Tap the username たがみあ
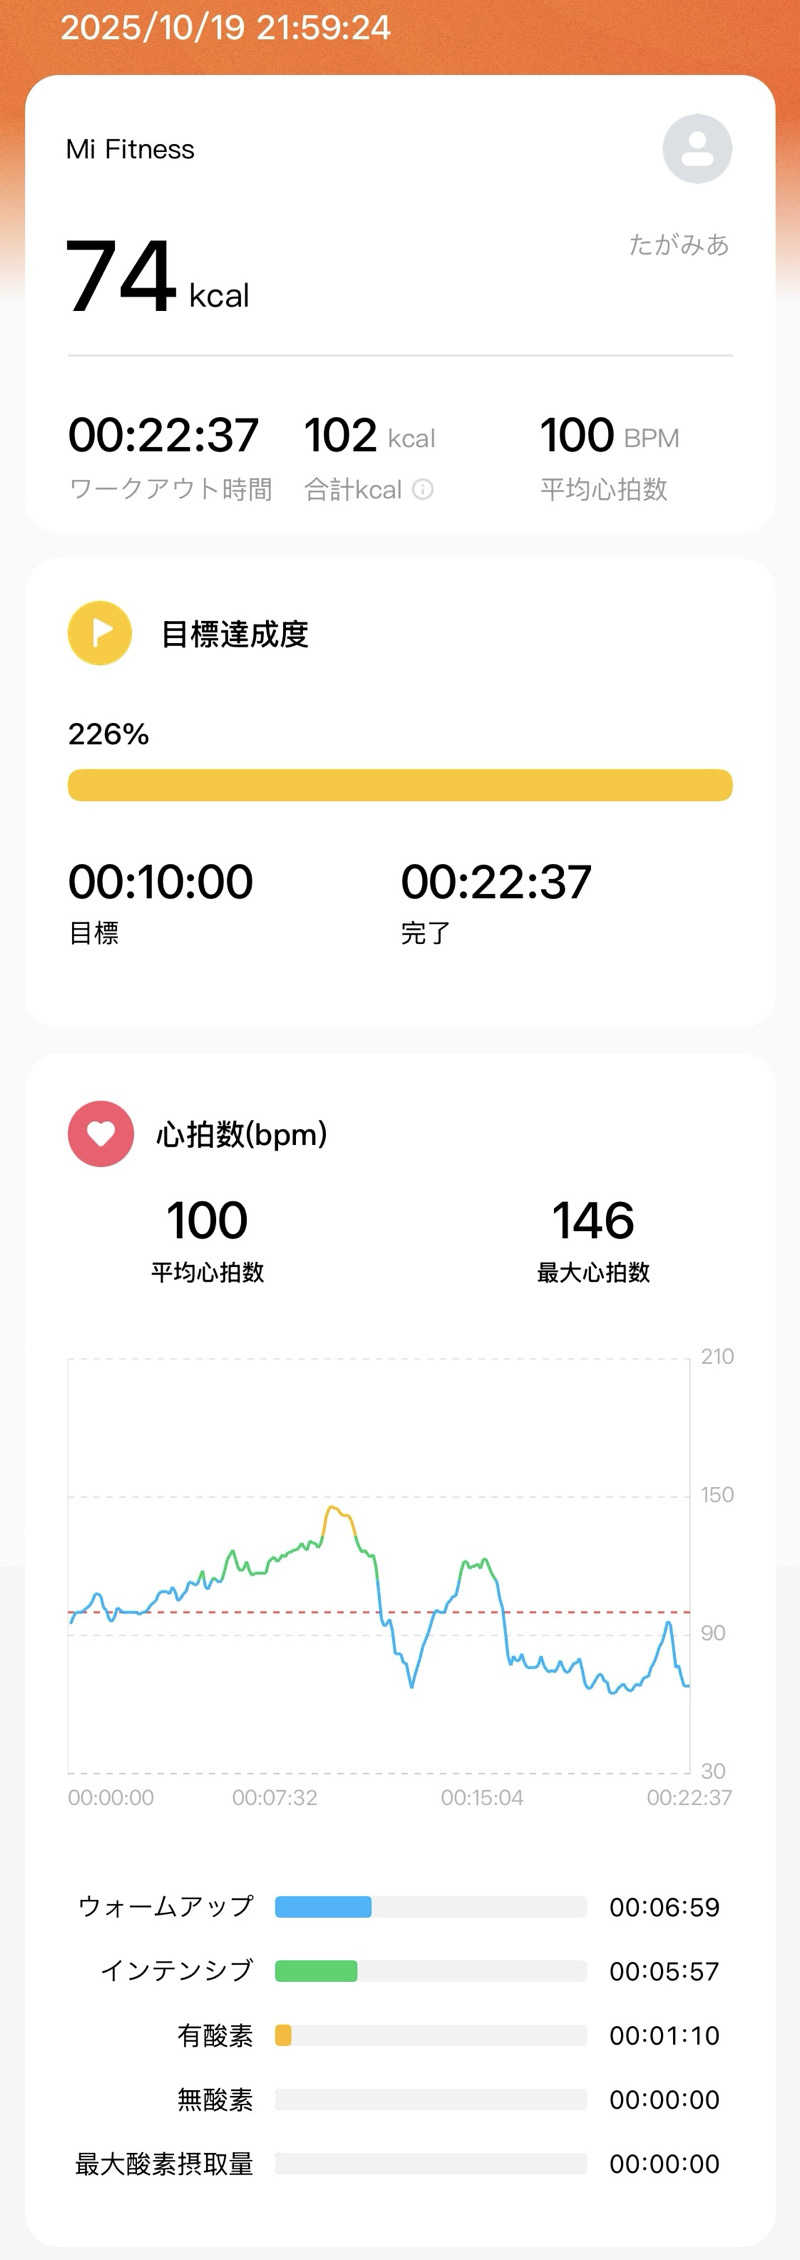800x2260 pixels. point(678,245)
